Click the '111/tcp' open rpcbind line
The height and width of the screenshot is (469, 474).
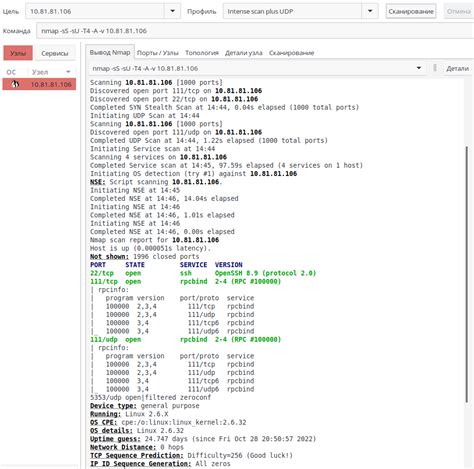(x=185, y=282)
